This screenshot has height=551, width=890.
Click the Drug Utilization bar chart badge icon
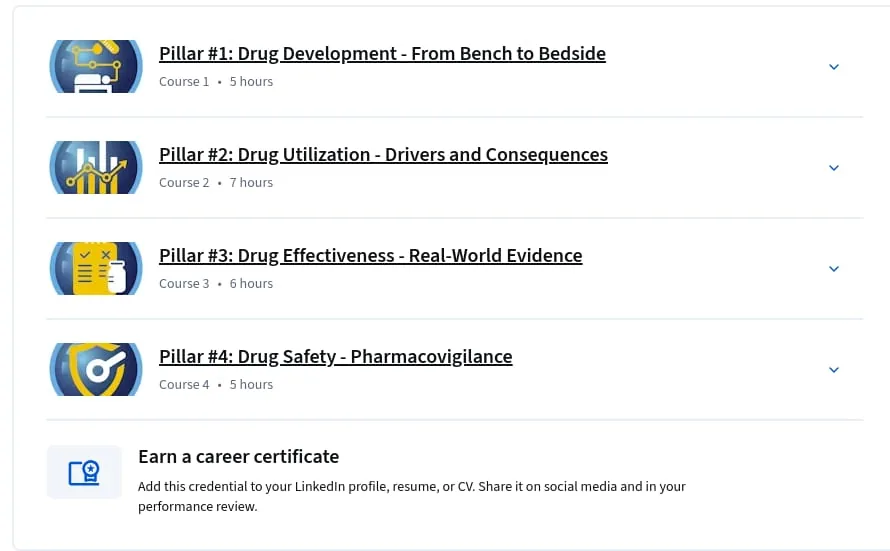[96, 167]
